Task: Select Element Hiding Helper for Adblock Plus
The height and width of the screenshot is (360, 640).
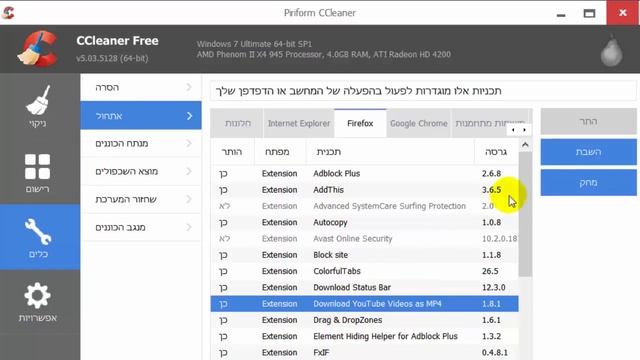Action: coord(364,336)
